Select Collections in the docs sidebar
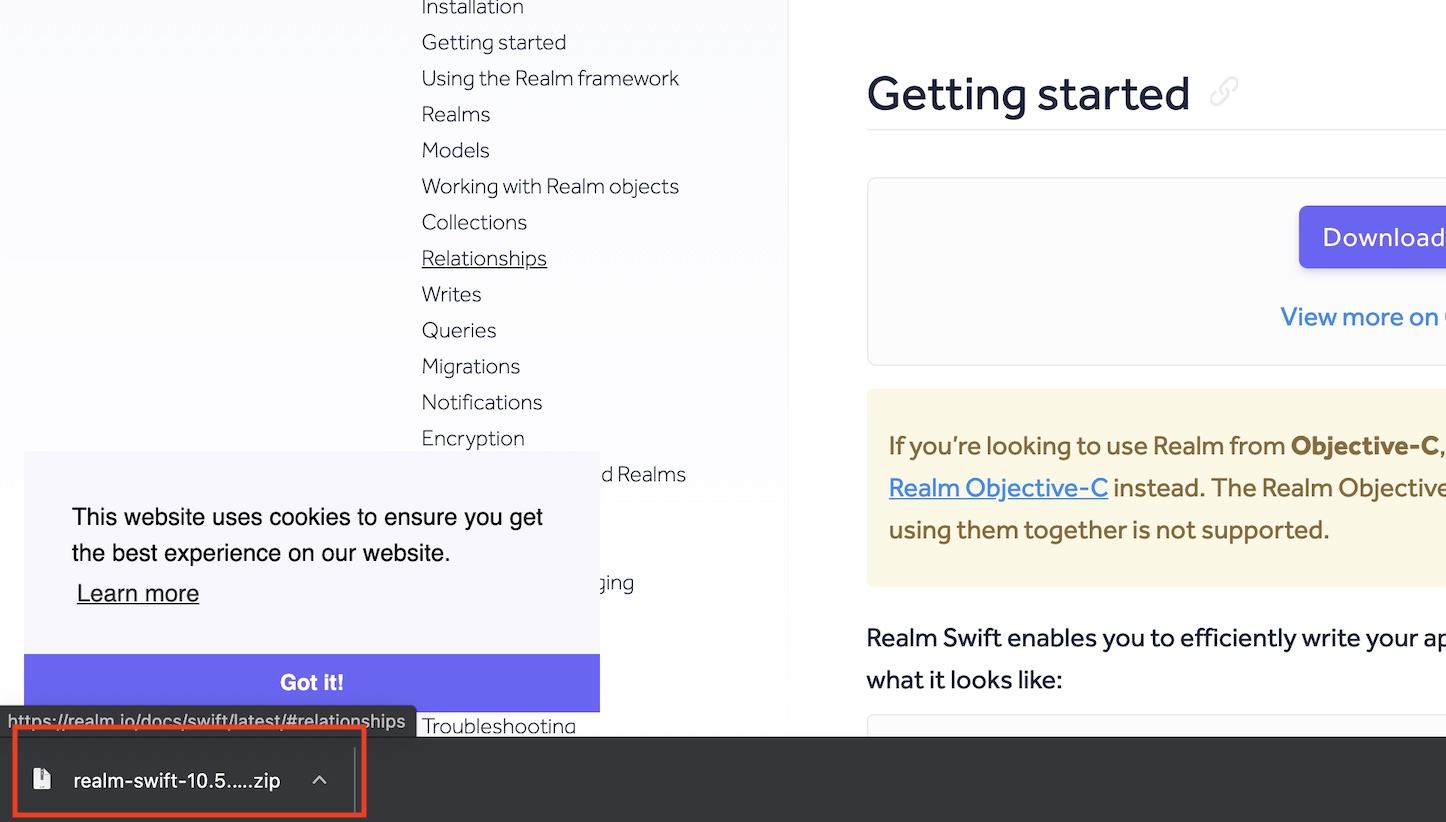 point(474,222)
